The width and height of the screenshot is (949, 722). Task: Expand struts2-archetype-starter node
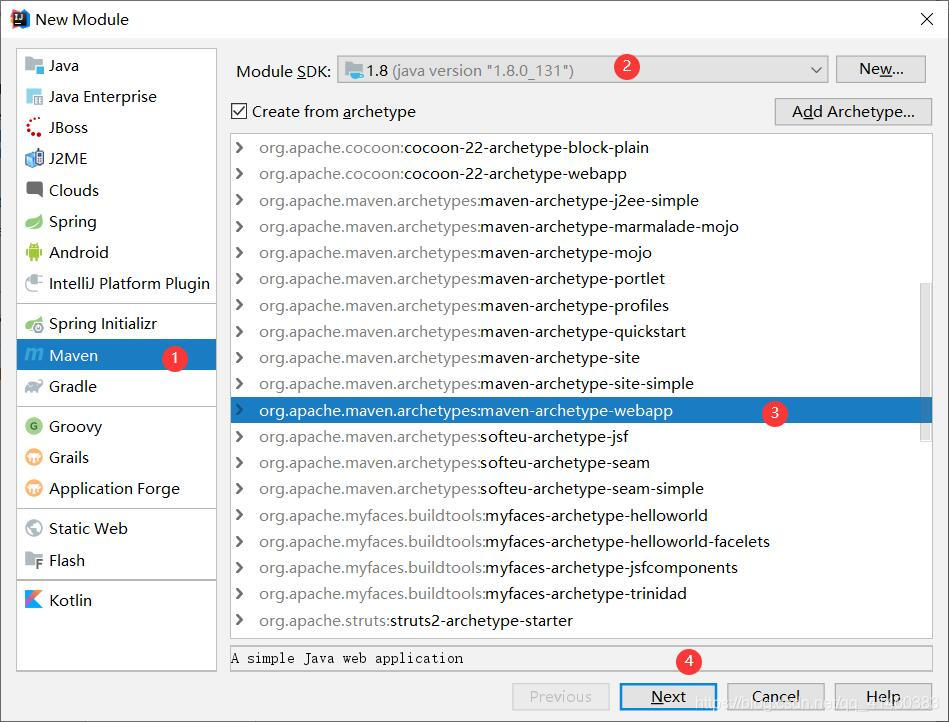(x=240, y=620)
